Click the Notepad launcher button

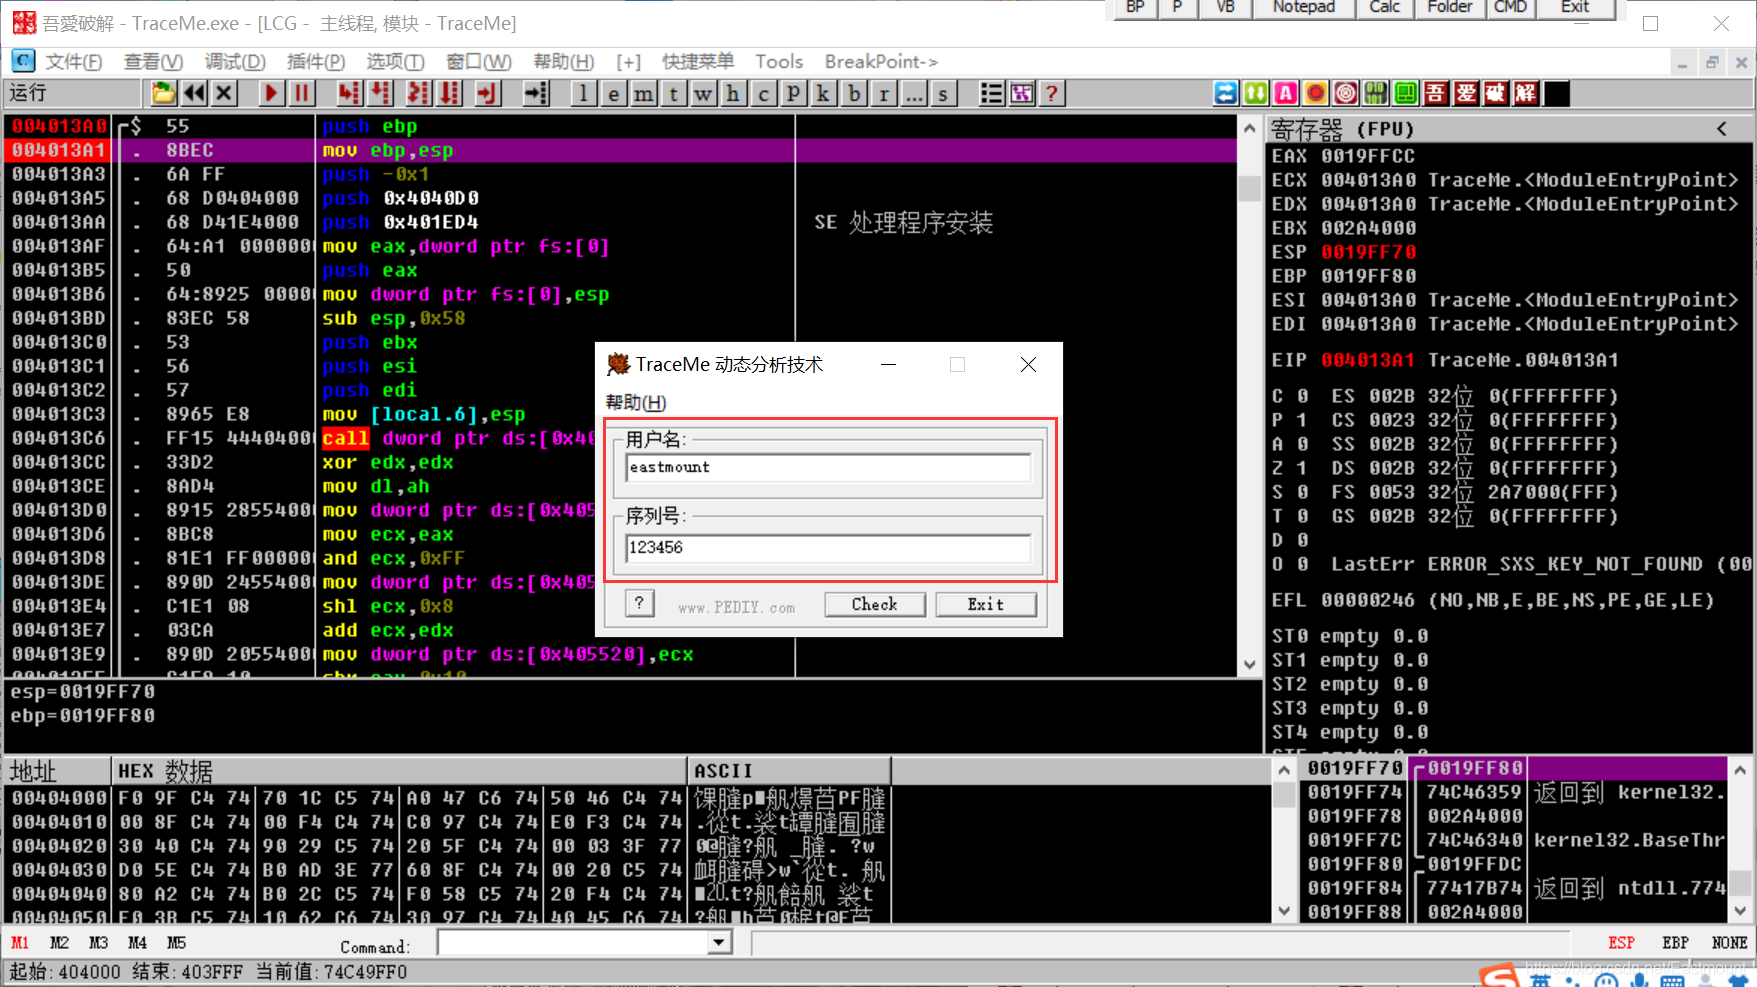[x=1303, y=8]
